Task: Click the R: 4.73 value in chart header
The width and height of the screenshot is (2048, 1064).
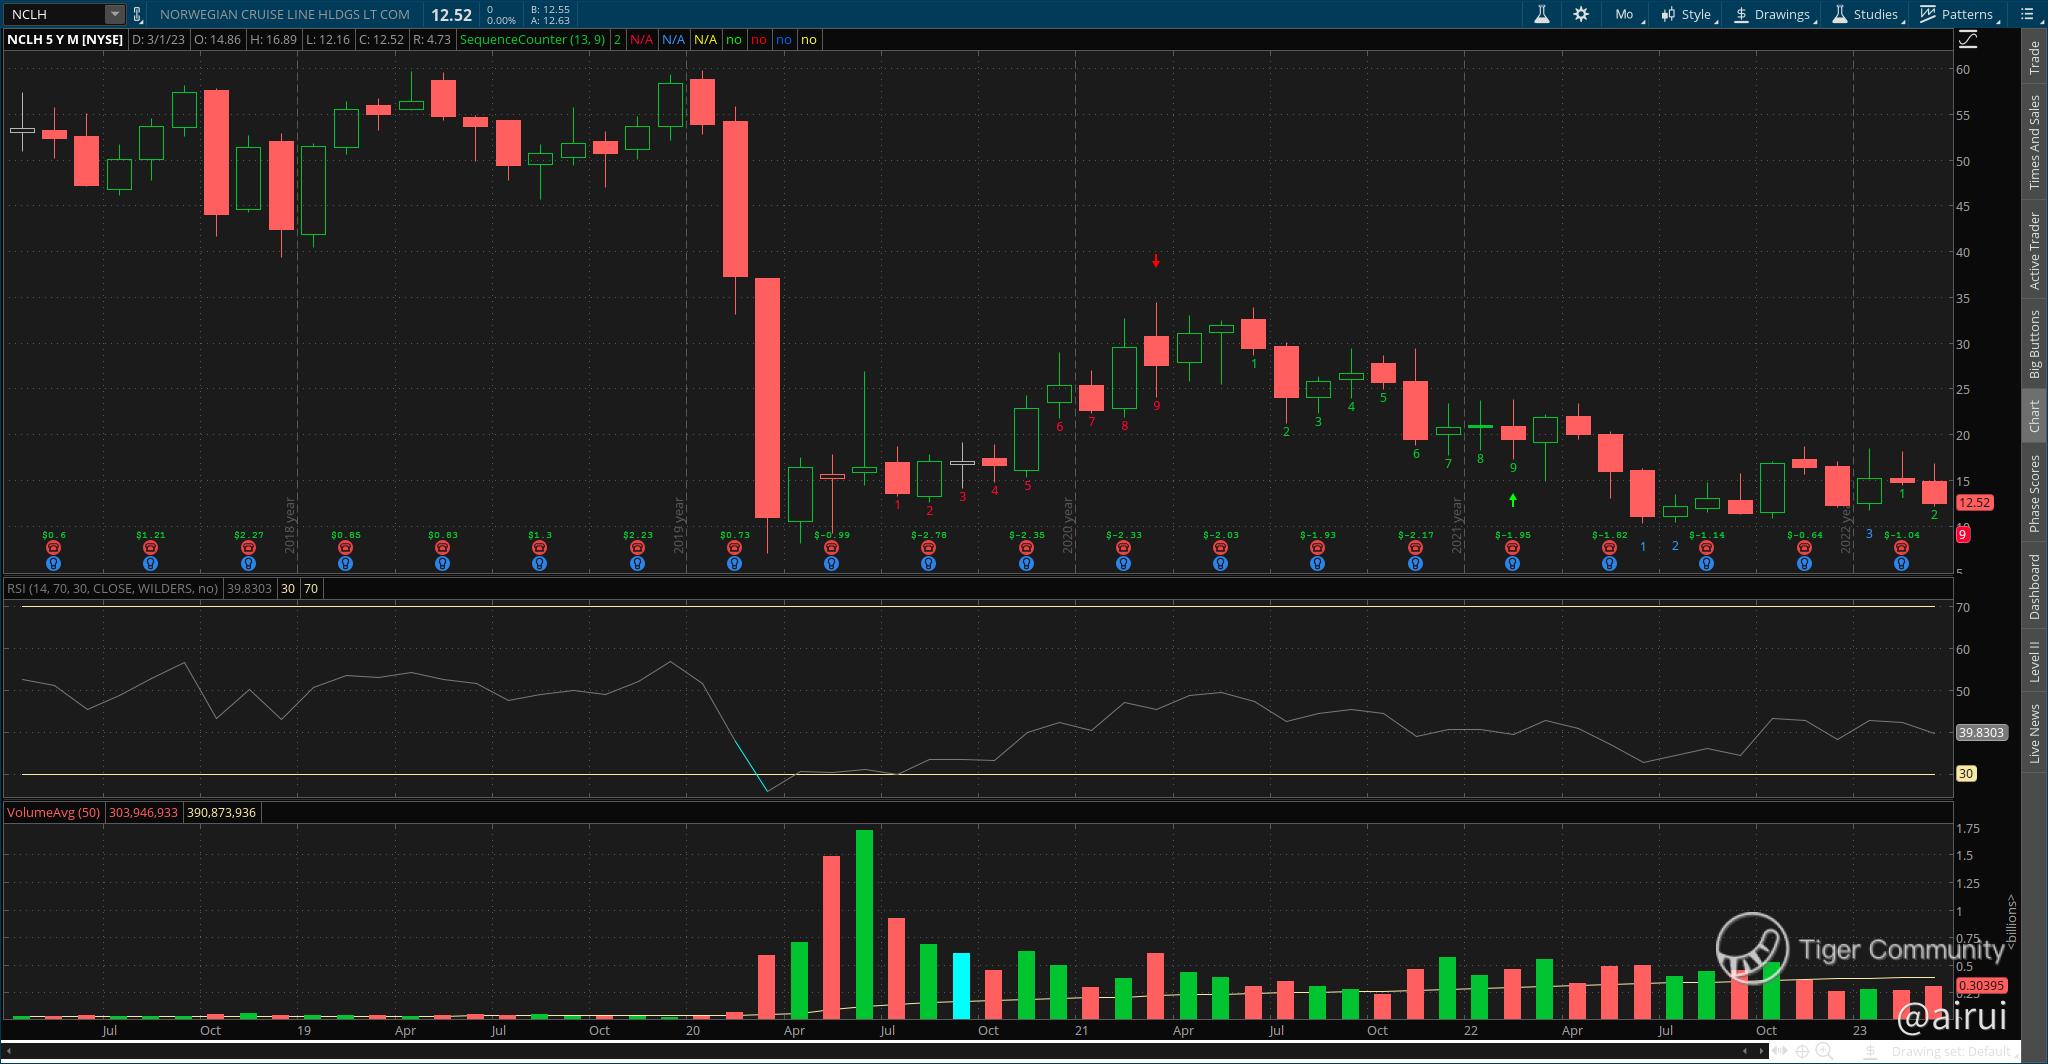Action: click(x=432, y=39)
